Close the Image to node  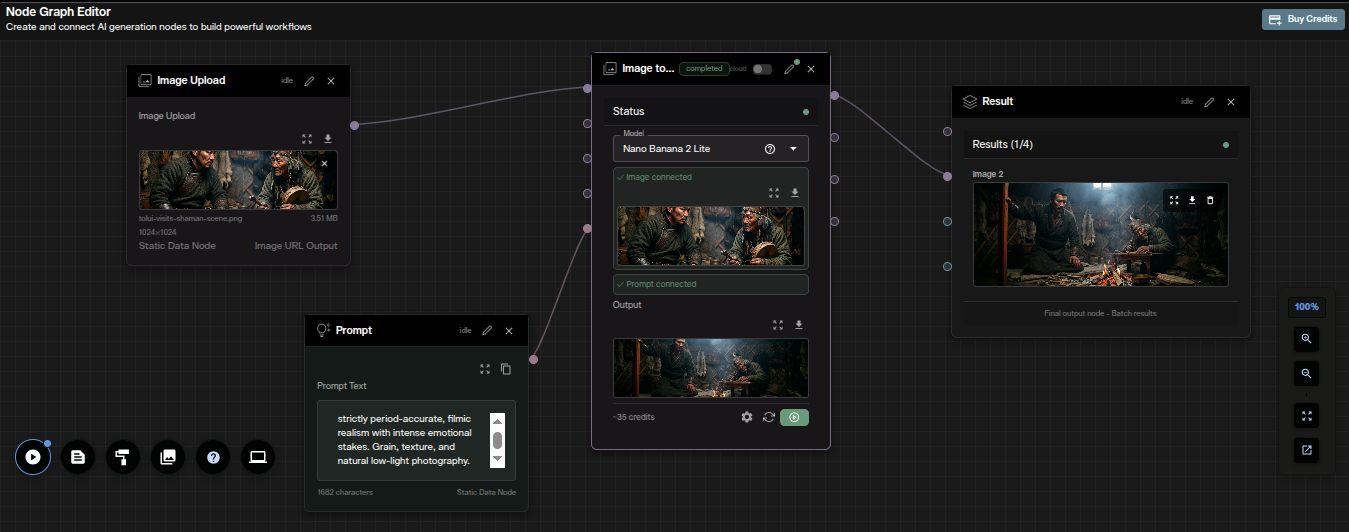[811, 69]
